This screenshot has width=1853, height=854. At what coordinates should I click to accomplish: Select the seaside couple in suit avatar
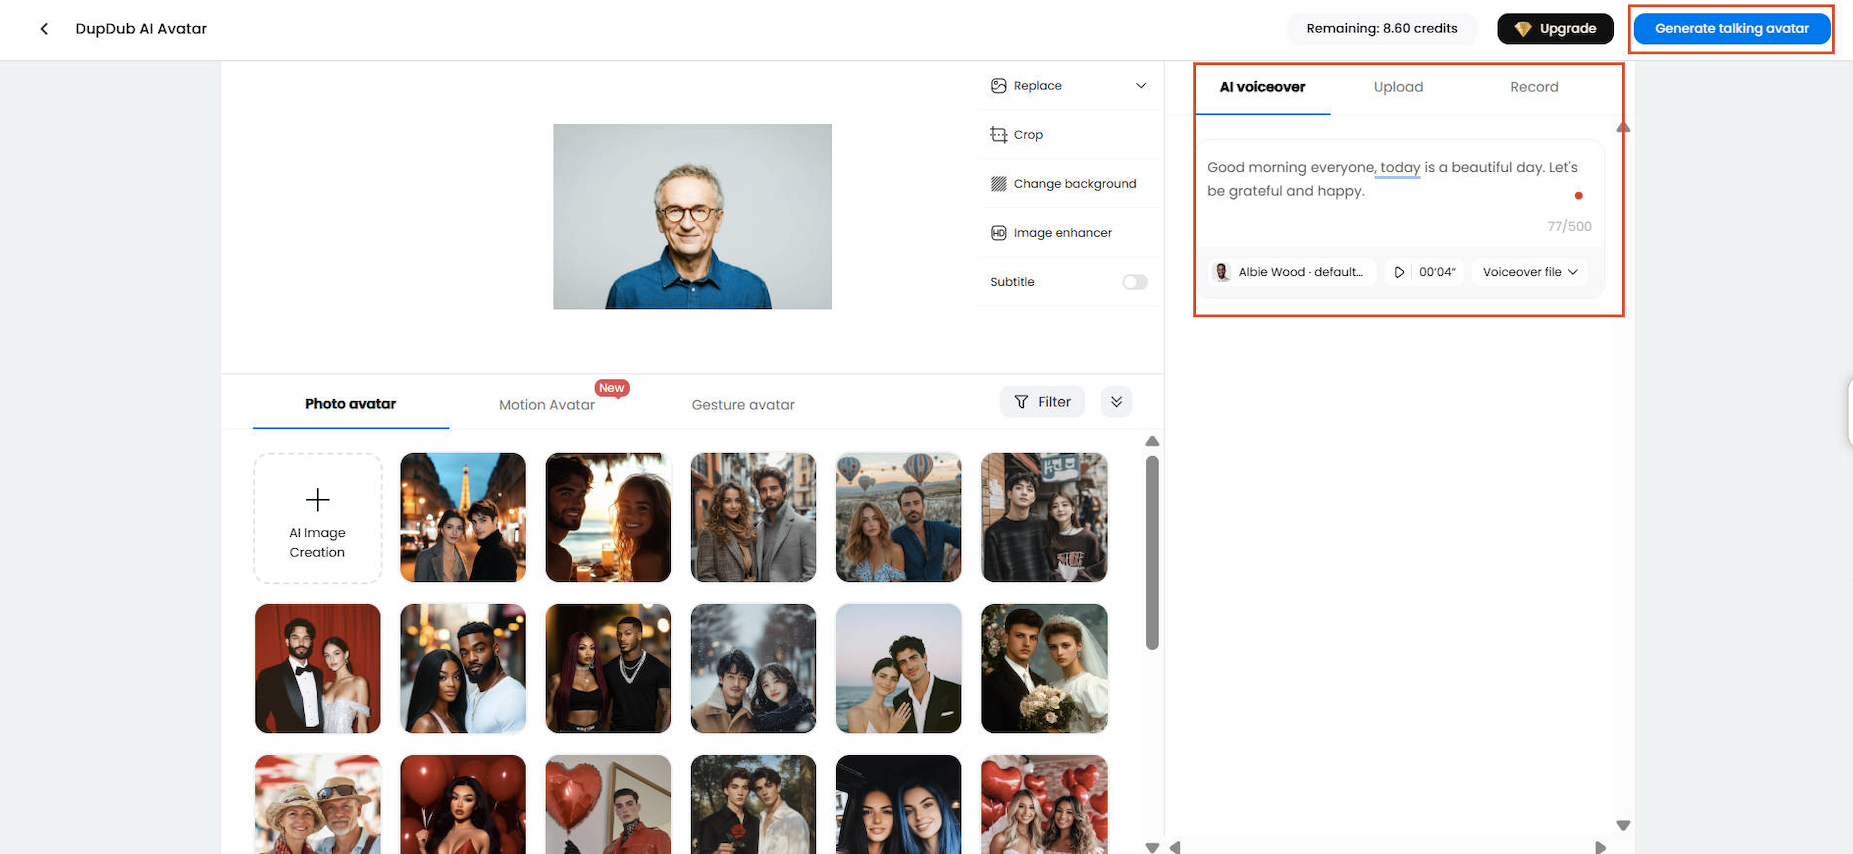pyautogui.click(x=899, y=669)
